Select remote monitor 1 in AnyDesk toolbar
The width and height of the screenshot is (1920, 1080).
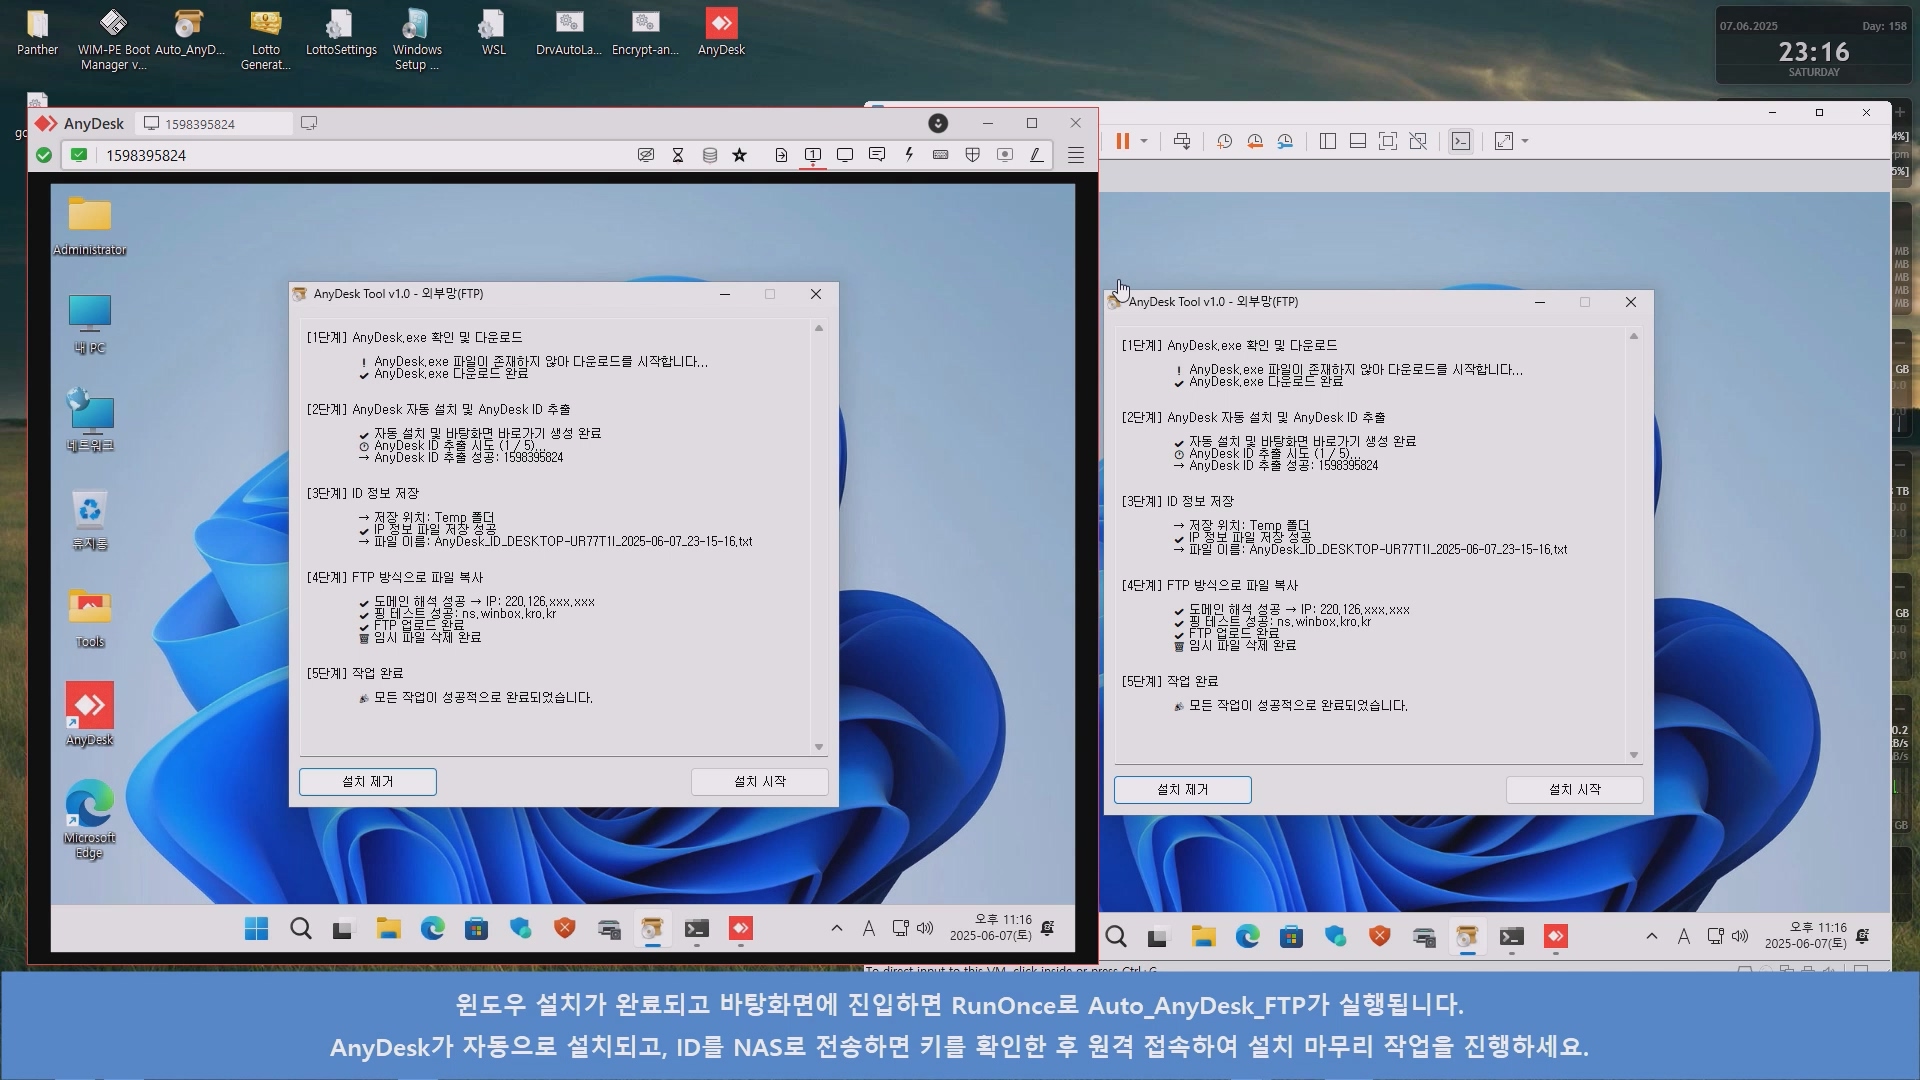click(813, 155)
